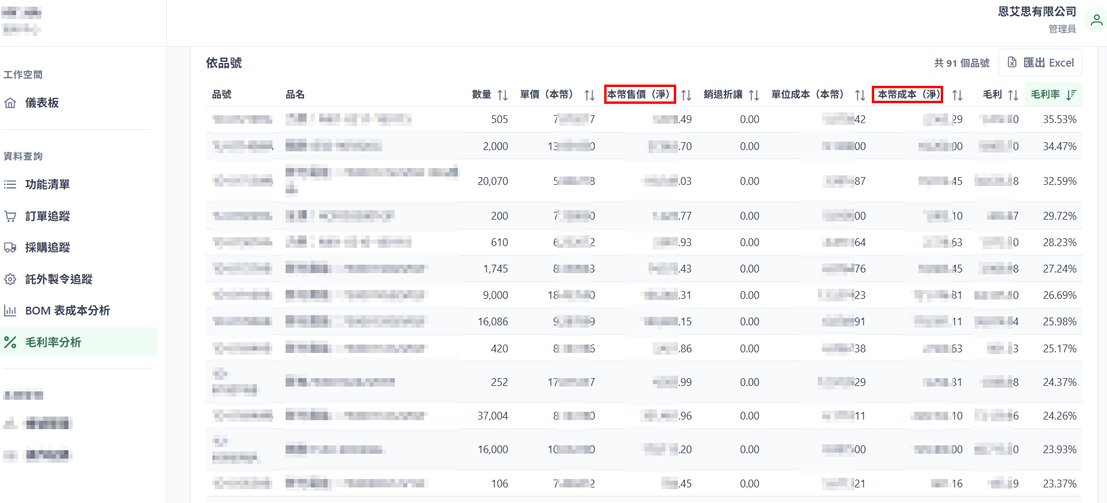Screen dimensions: 1107x503
Task: Click the 26.69% gross margin cell
Action: 1060,295
